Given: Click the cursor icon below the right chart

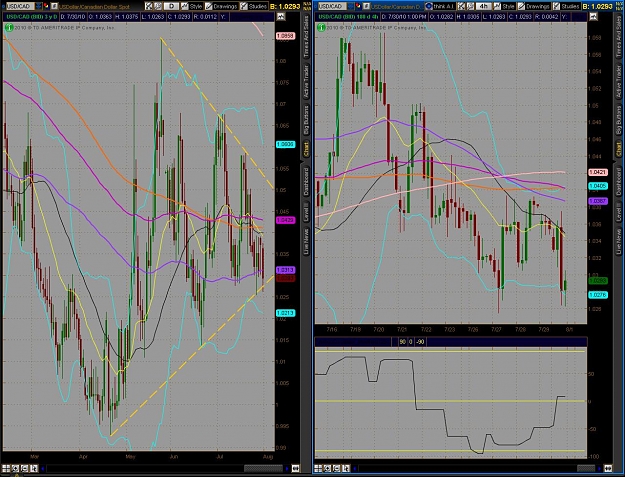Looking at the screenshot, I should (346, 468).
